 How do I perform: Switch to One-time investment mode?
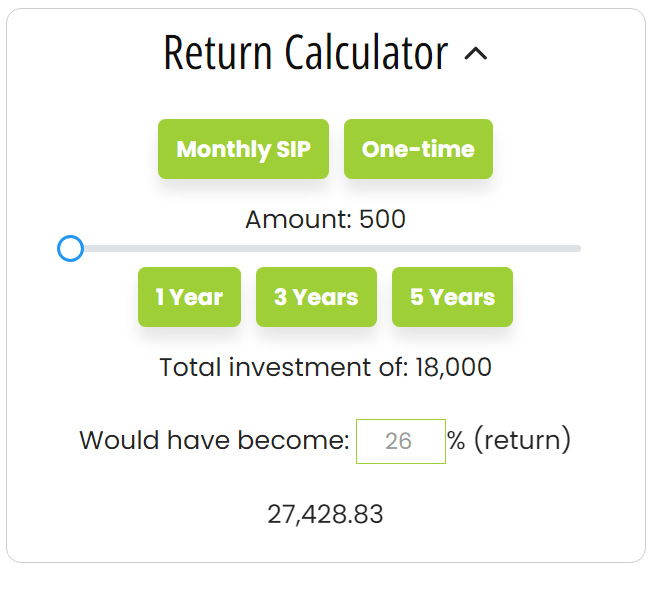pyautogui.click(x=418, y=149)
